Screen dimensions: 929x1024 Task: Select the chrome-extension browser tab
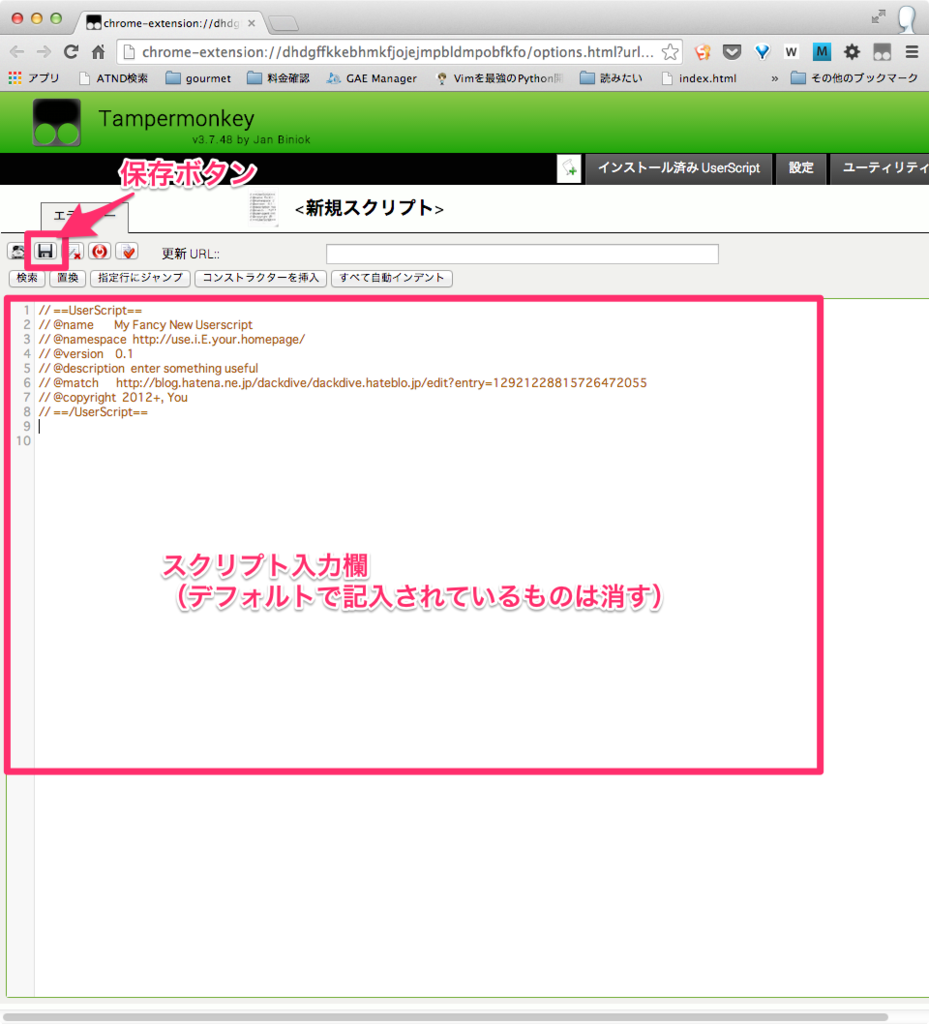click(171, 23)
